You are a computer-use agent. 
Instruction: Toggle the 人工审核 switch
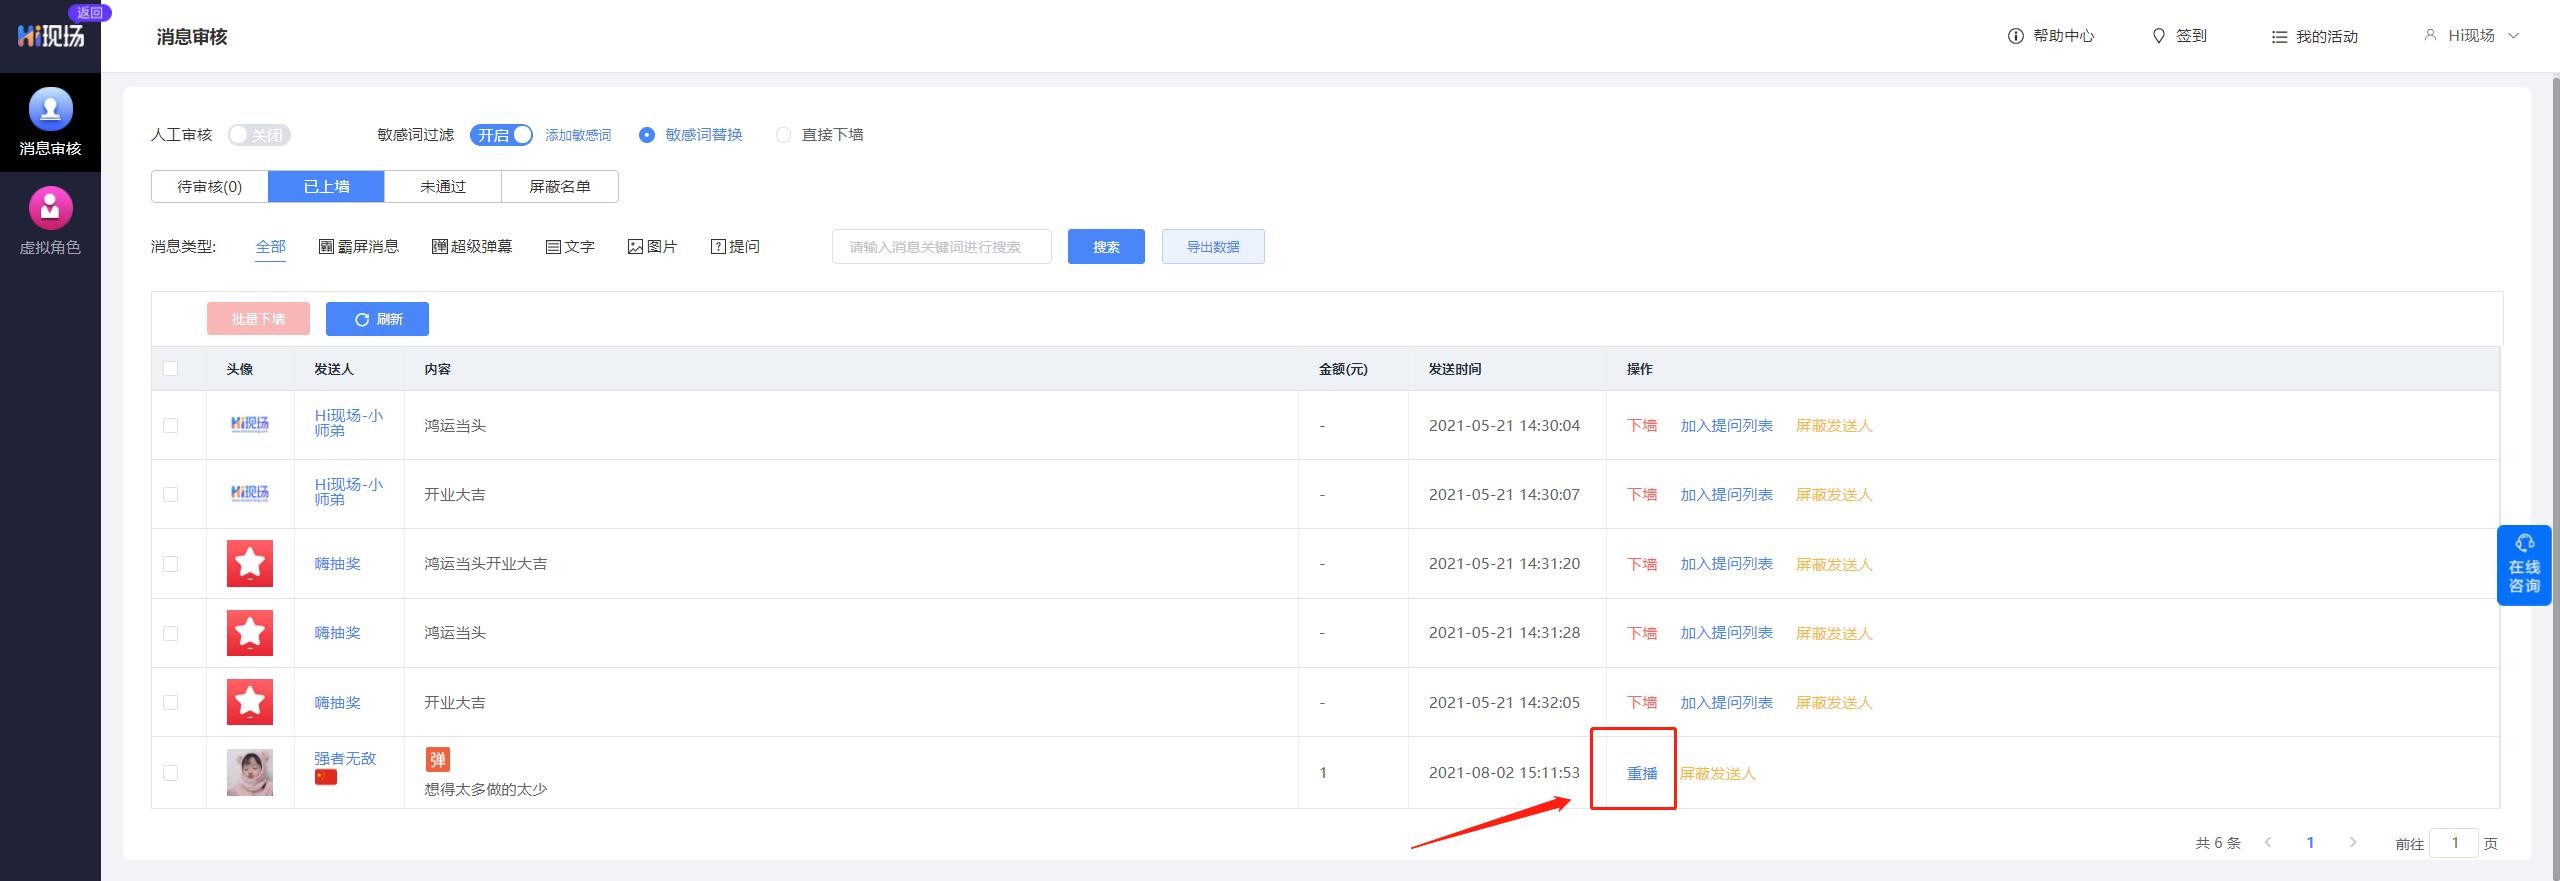(x=259, y=135)
